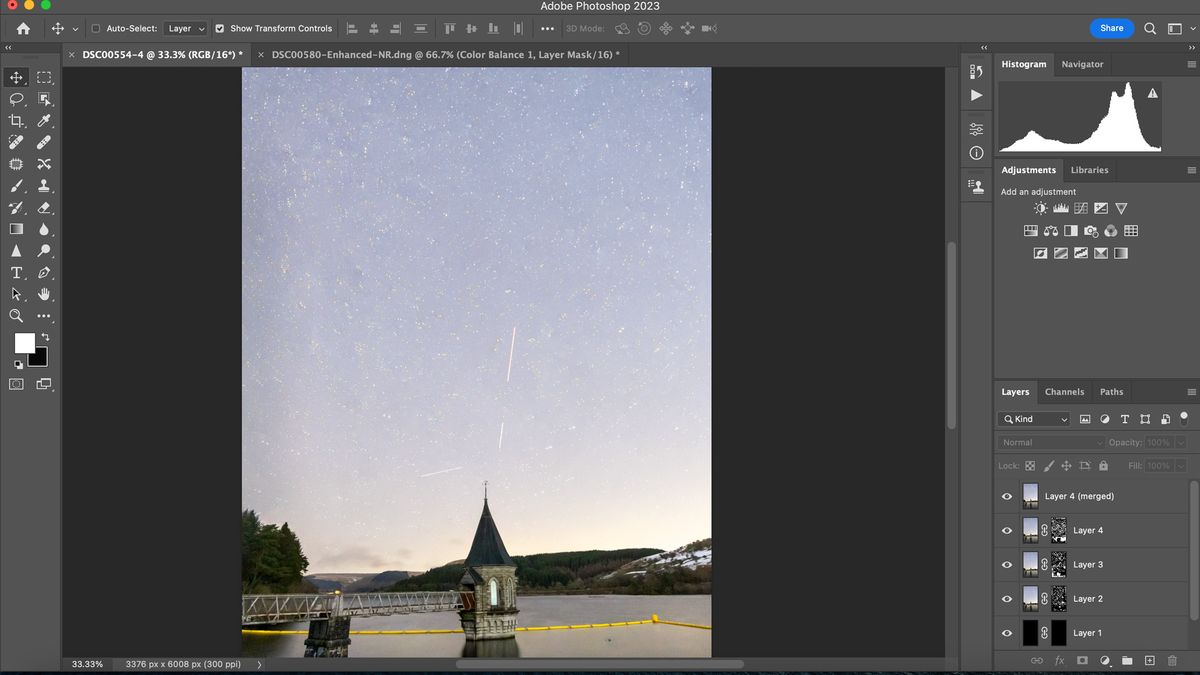Add a Curves adjustment layer
Viewport: 1200px width, 675px height.
[x=1081, y=208]
